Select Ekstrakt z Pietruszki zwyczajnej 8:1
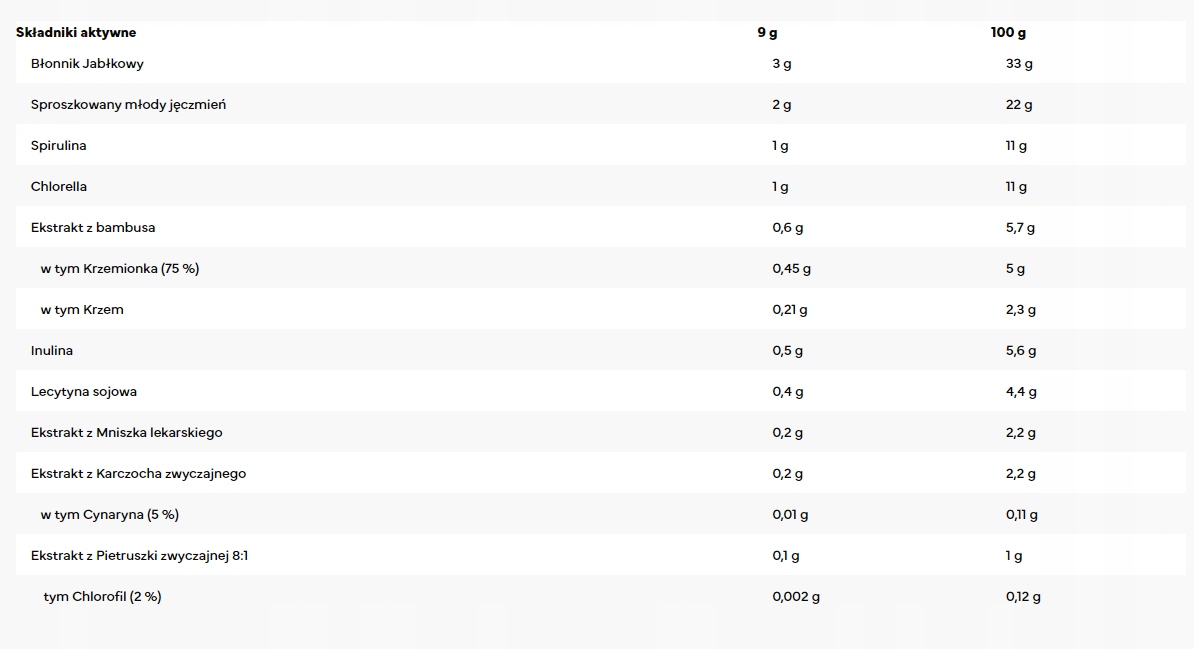Image resolution: width=1194 pixels, height=649 pixels. pos(139,556)
